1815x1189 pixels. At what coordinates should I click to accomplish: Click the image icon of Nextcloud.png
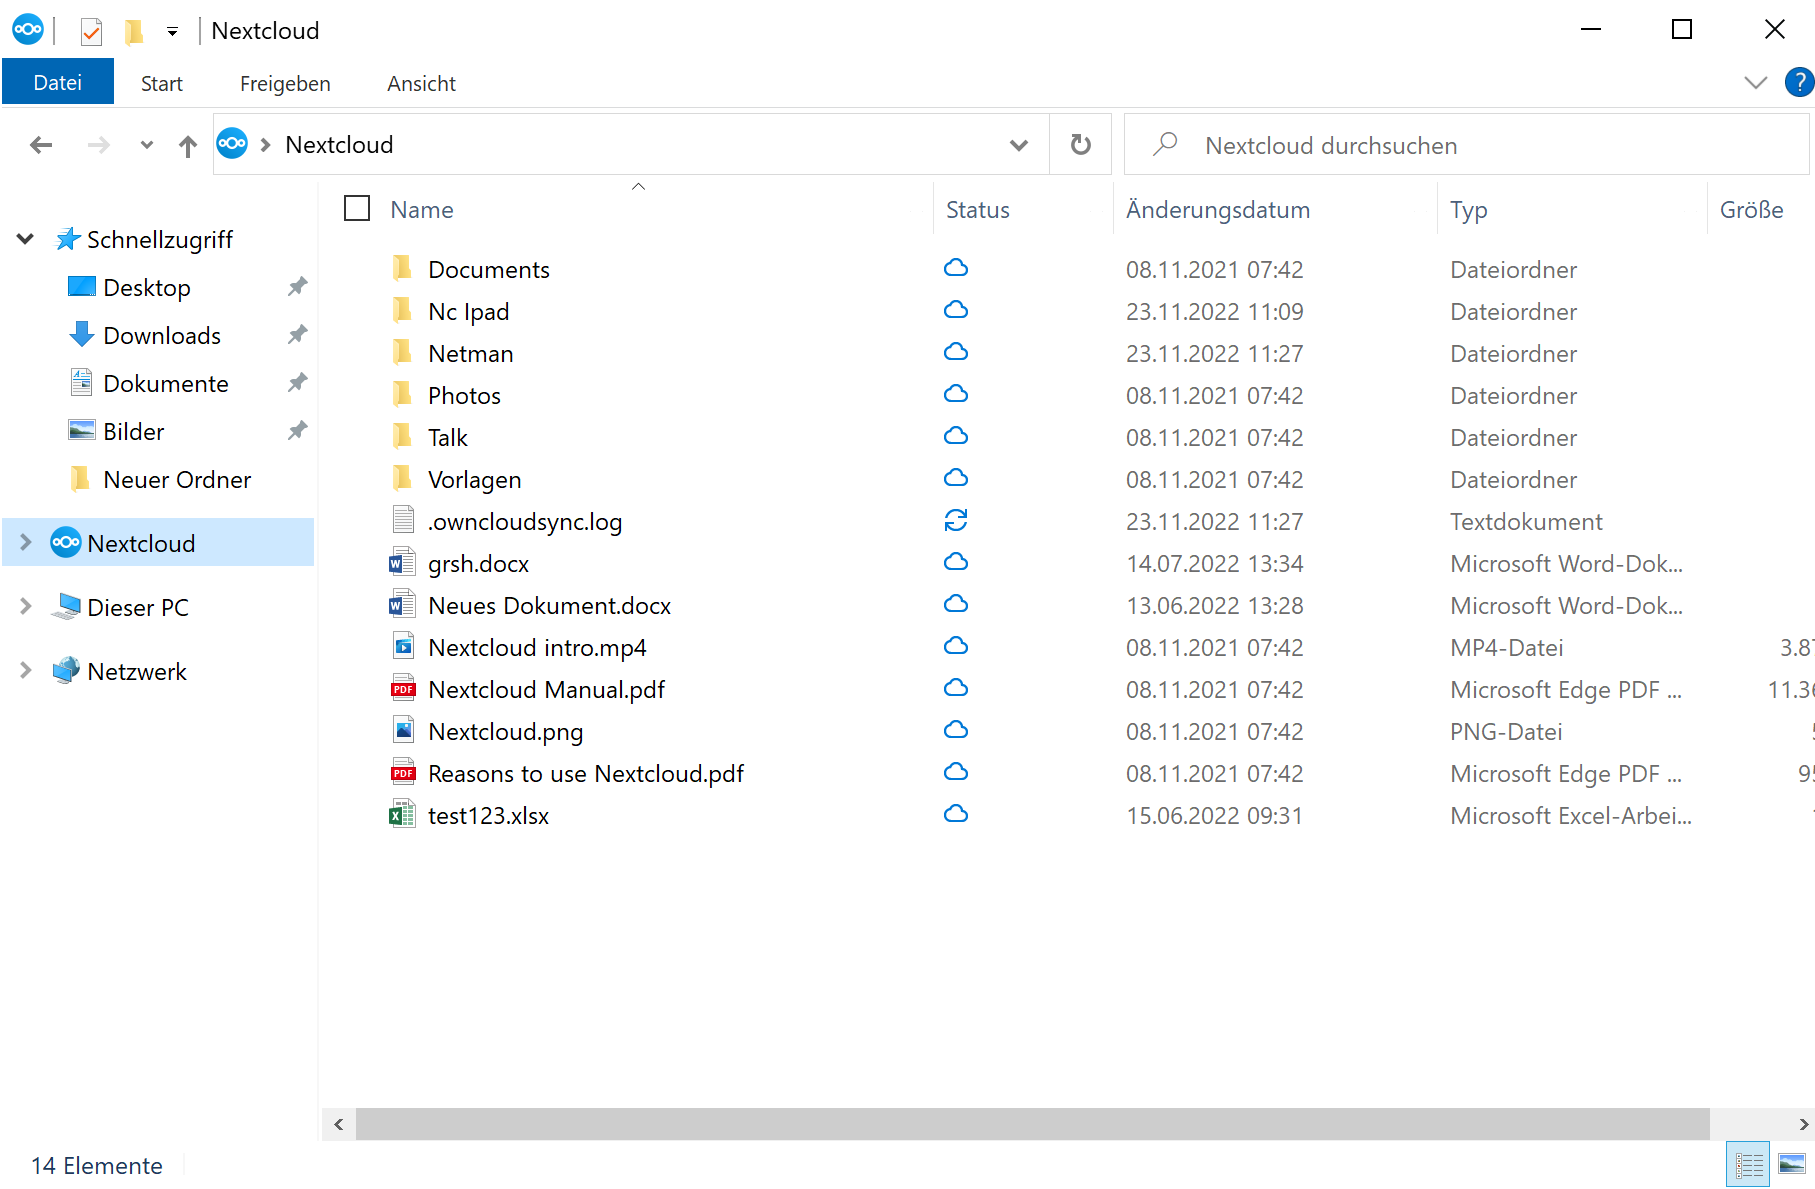click(x=403, y=730)
